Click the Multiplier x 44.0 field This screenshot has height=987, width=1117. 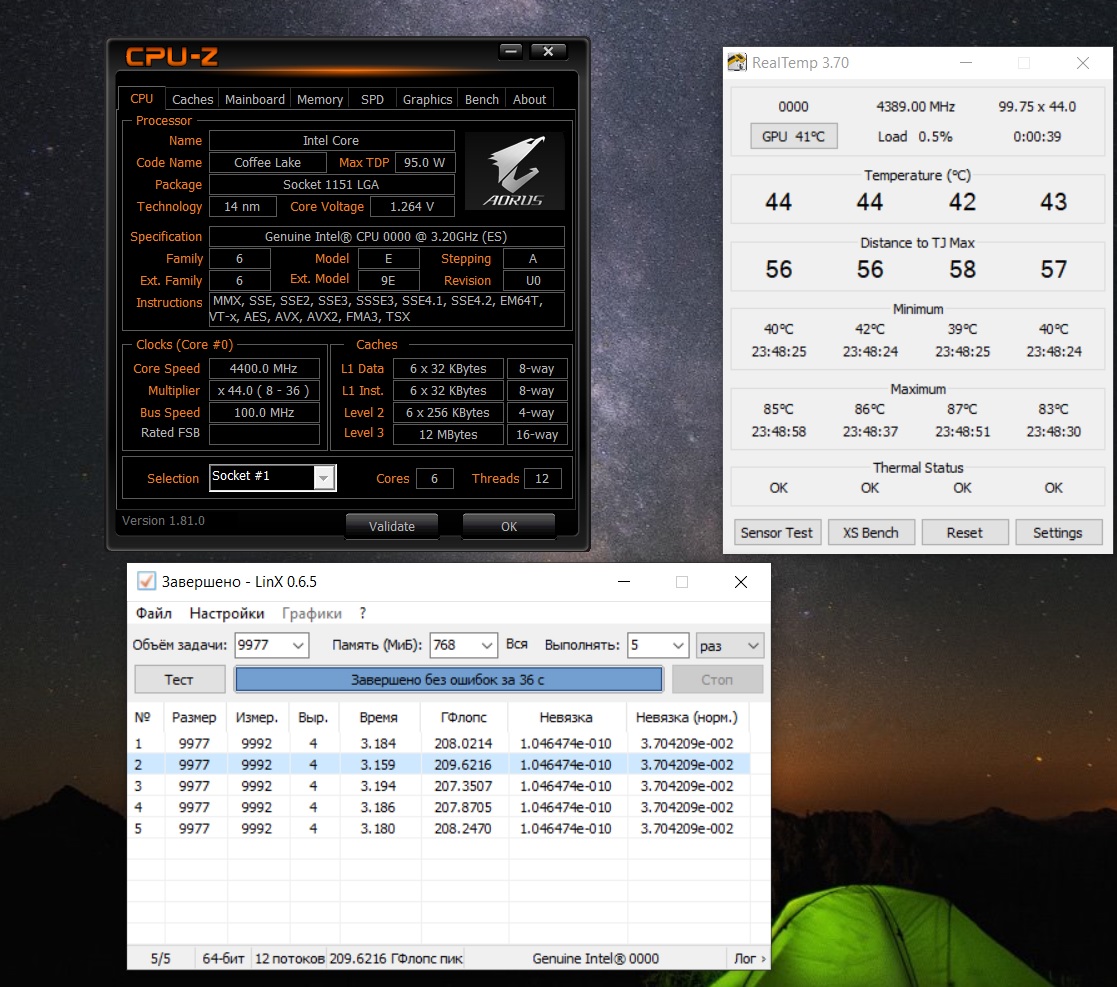tap(264, 390)
